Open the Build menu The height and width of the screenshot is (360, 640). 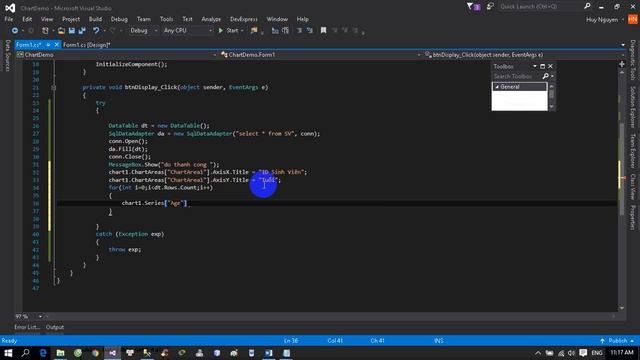(x=95, y=19)
